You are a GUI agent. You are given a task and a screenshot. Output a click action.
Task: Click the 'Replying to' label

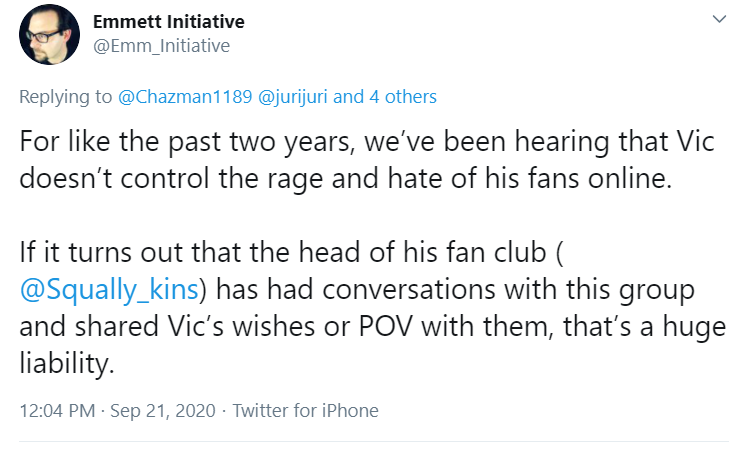coord(66,97)
